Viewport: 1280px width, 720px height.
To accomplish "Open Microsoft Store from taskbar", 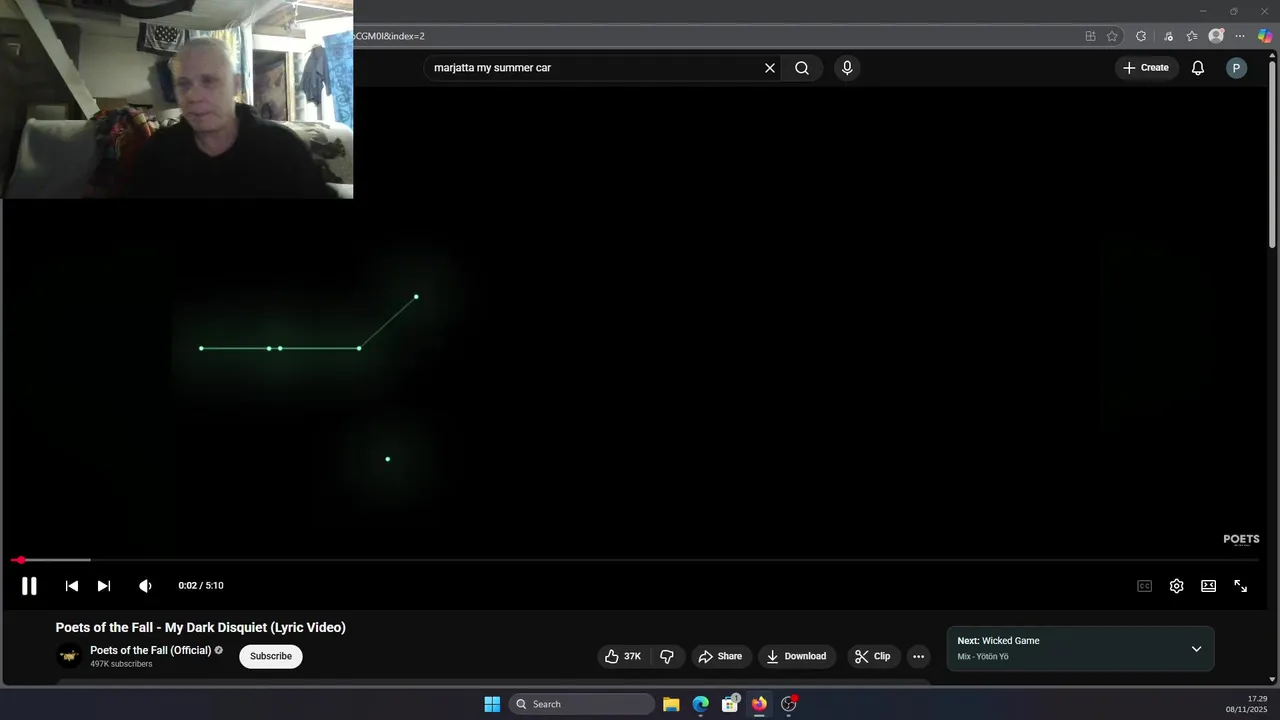I will coord(730,704).
